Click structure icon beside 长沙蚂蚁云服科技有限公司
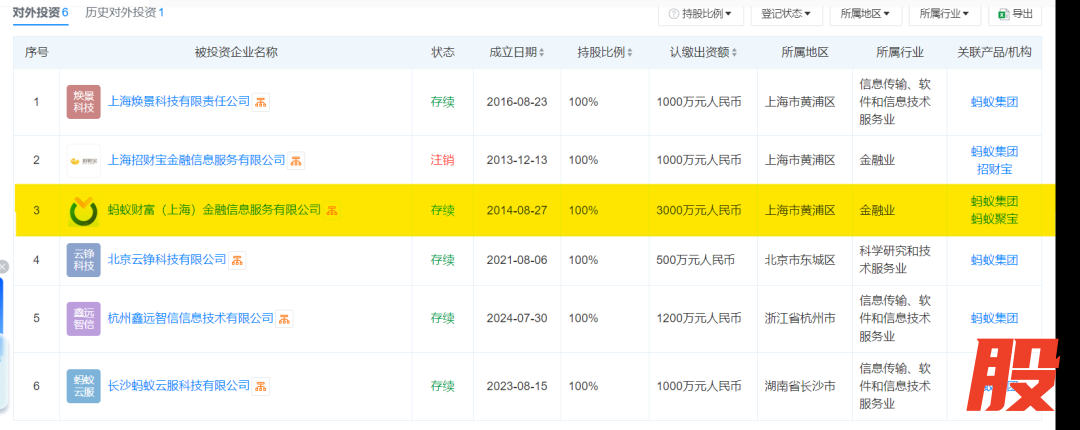 261,385
